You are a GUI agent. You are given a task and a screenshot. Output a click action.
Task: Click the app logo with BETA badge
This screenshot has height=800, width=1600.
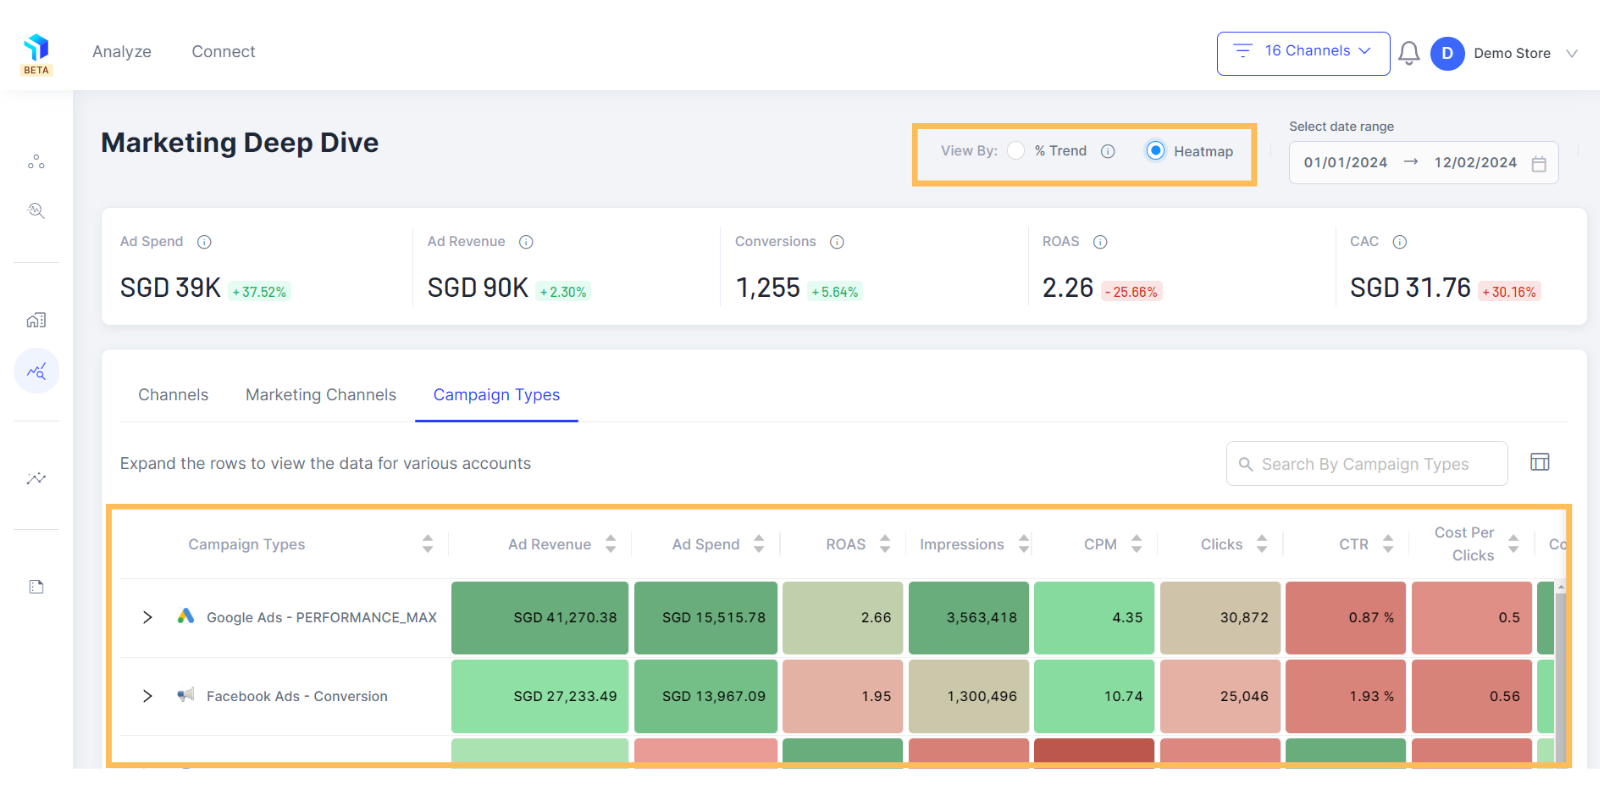pos(37,54)
